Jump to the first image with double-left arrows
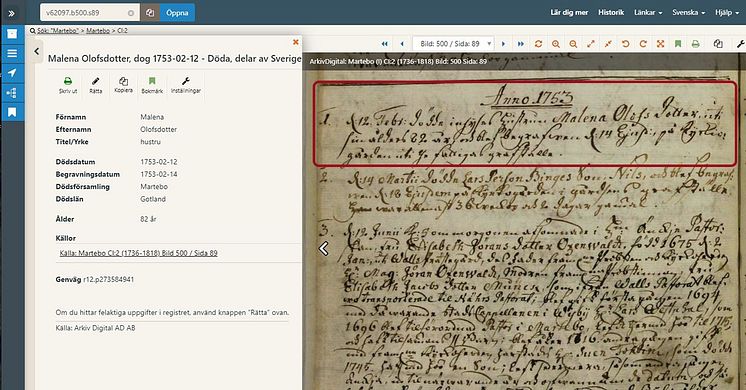 coord(384,44)
